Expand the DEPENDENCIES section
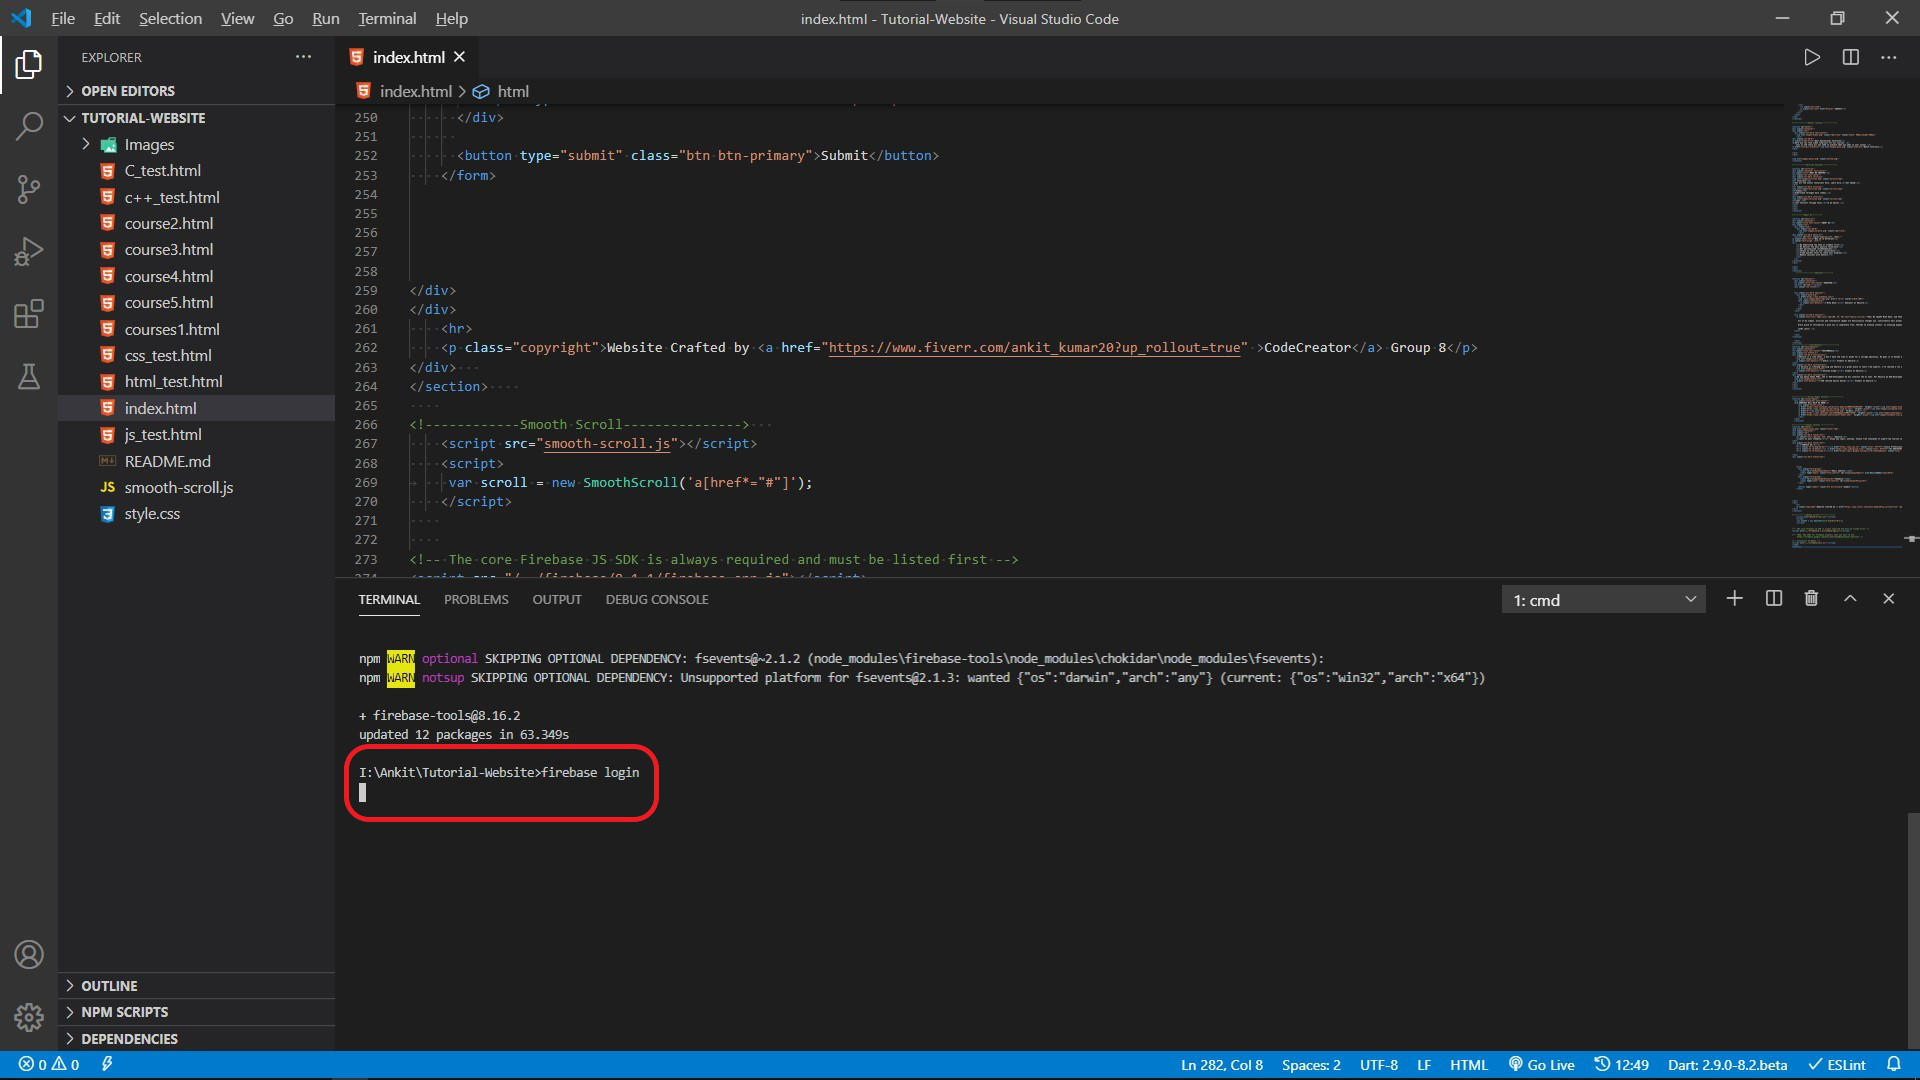The image size is (1920, 1080). (x=196, y=1039)
